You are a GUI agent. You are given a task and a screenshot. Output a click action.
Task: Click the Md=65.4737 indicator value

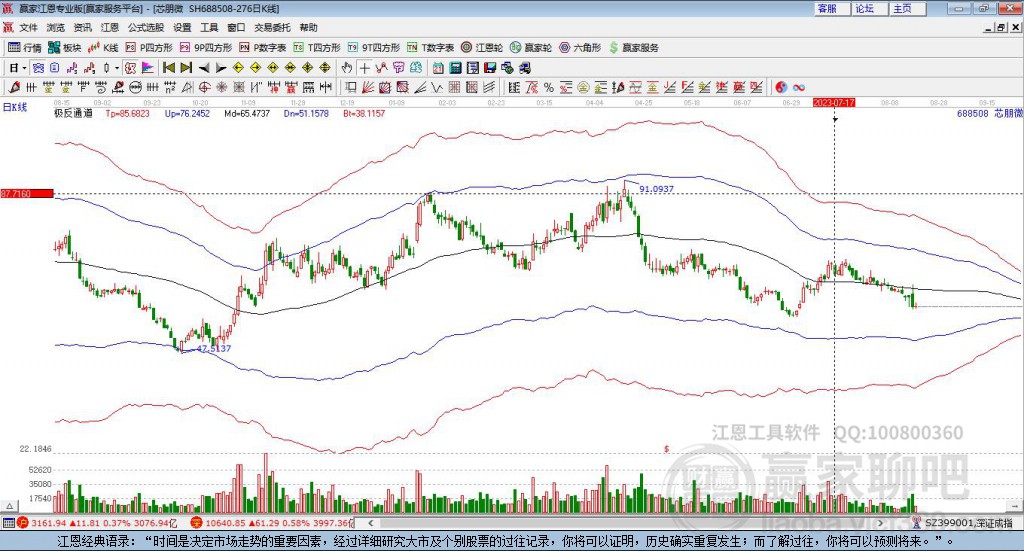point(247,113)
